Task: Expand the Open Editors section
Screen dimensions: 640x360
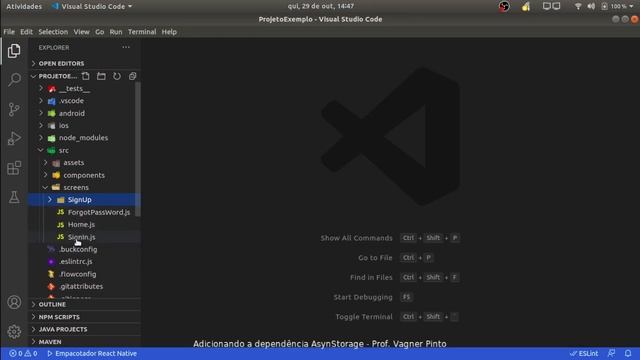Action: pyautogui.click(x=84, y=64)
